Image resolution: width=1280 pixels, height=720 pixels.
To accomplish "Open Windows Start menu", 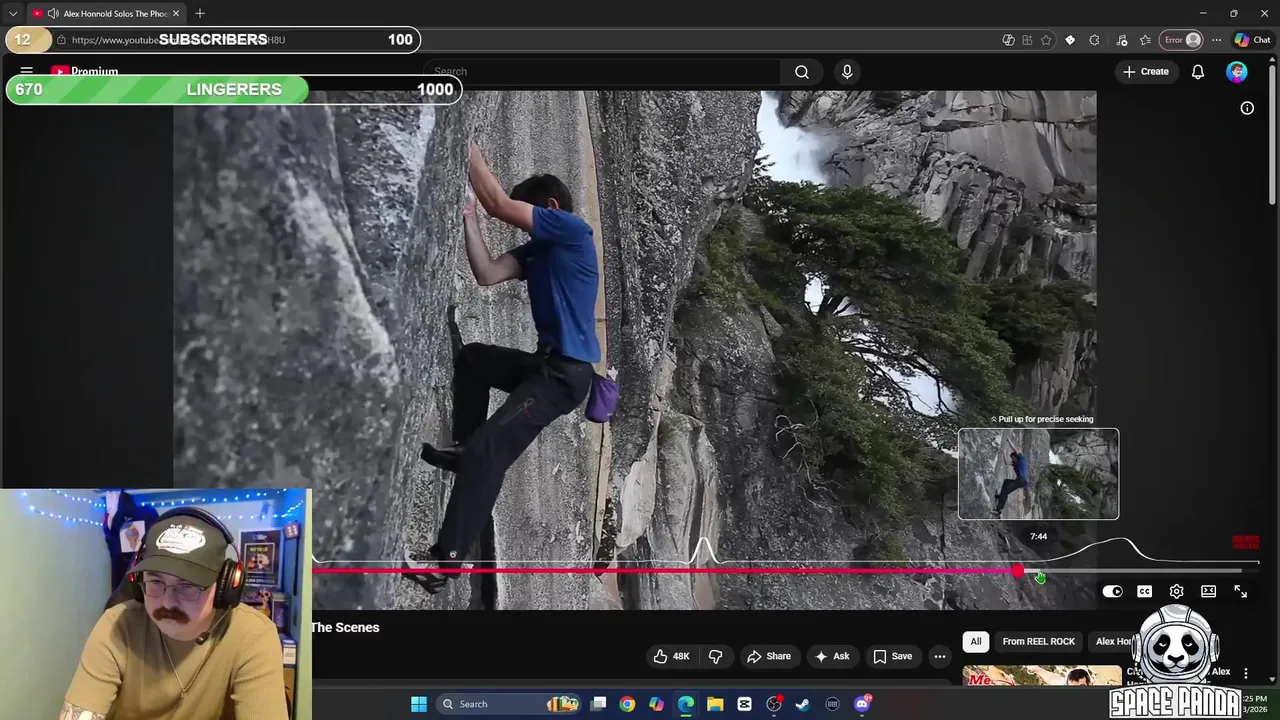I will [419, 704].
